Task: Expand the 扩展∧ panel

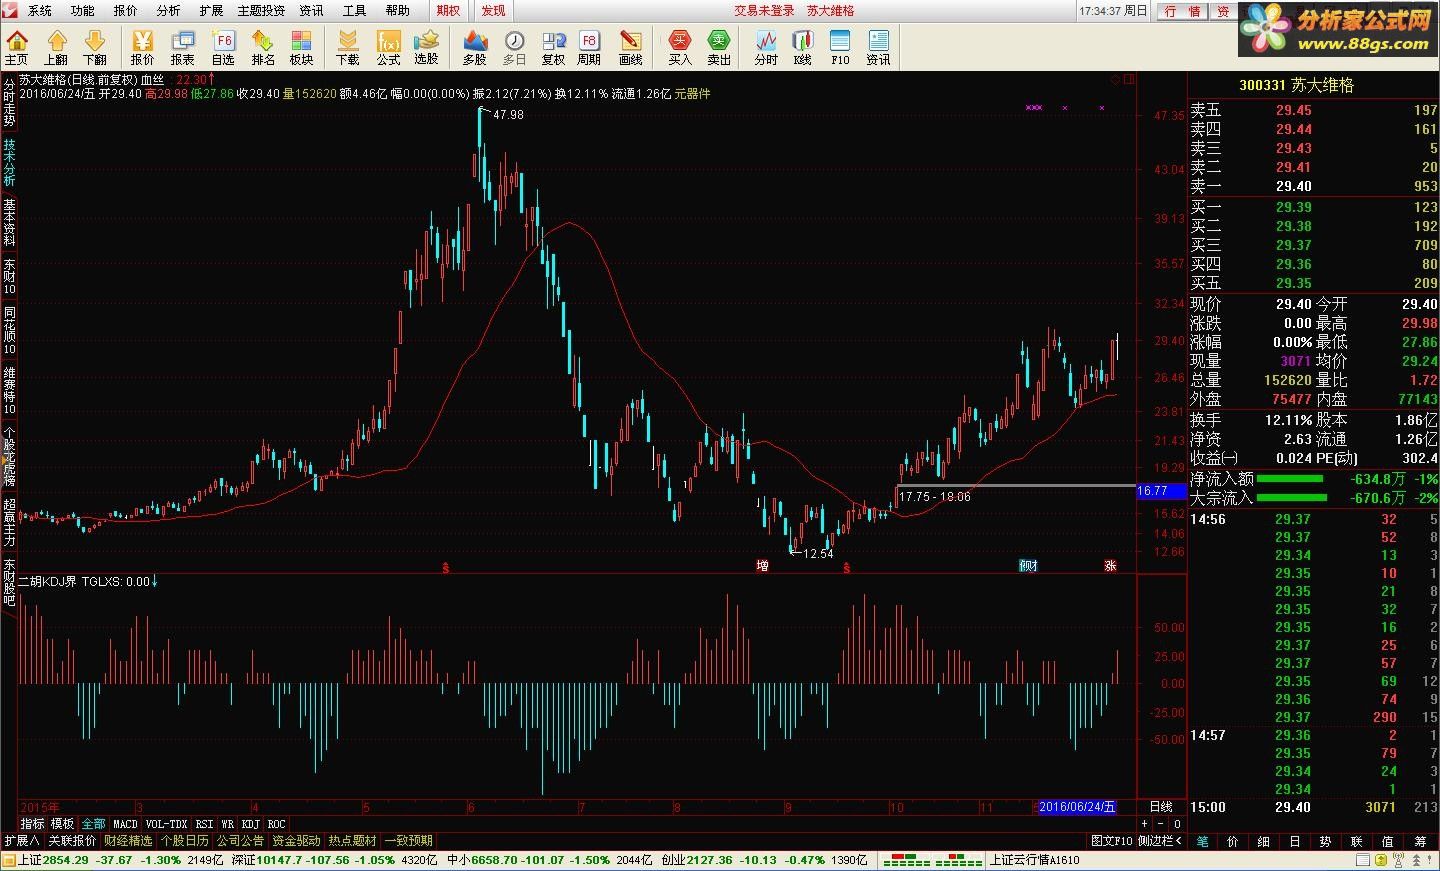Action: pyautogui.click(x=21, y=841)
